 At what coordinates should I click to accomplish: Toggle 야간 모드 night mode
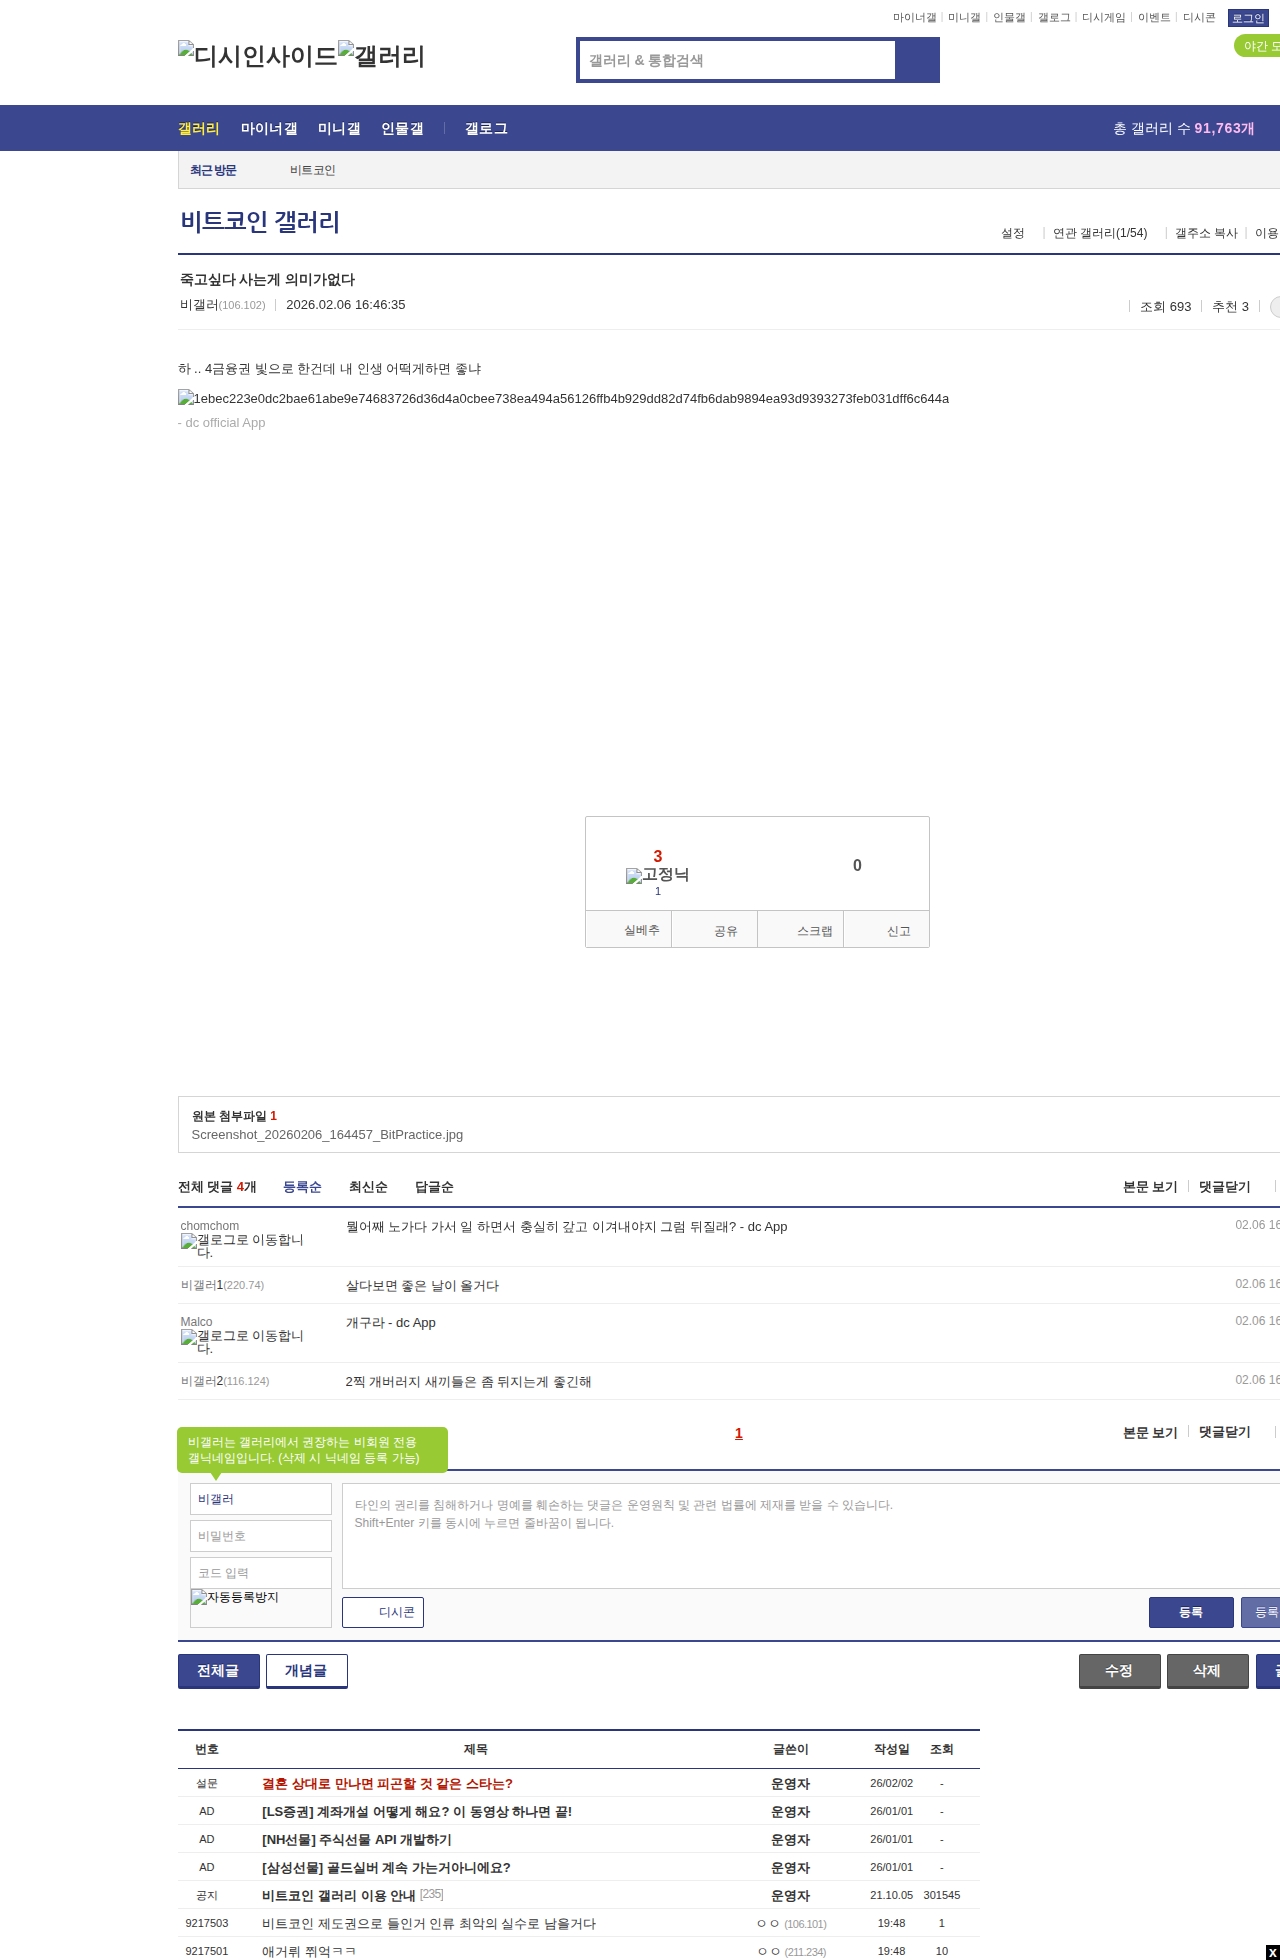[1258, 46]
